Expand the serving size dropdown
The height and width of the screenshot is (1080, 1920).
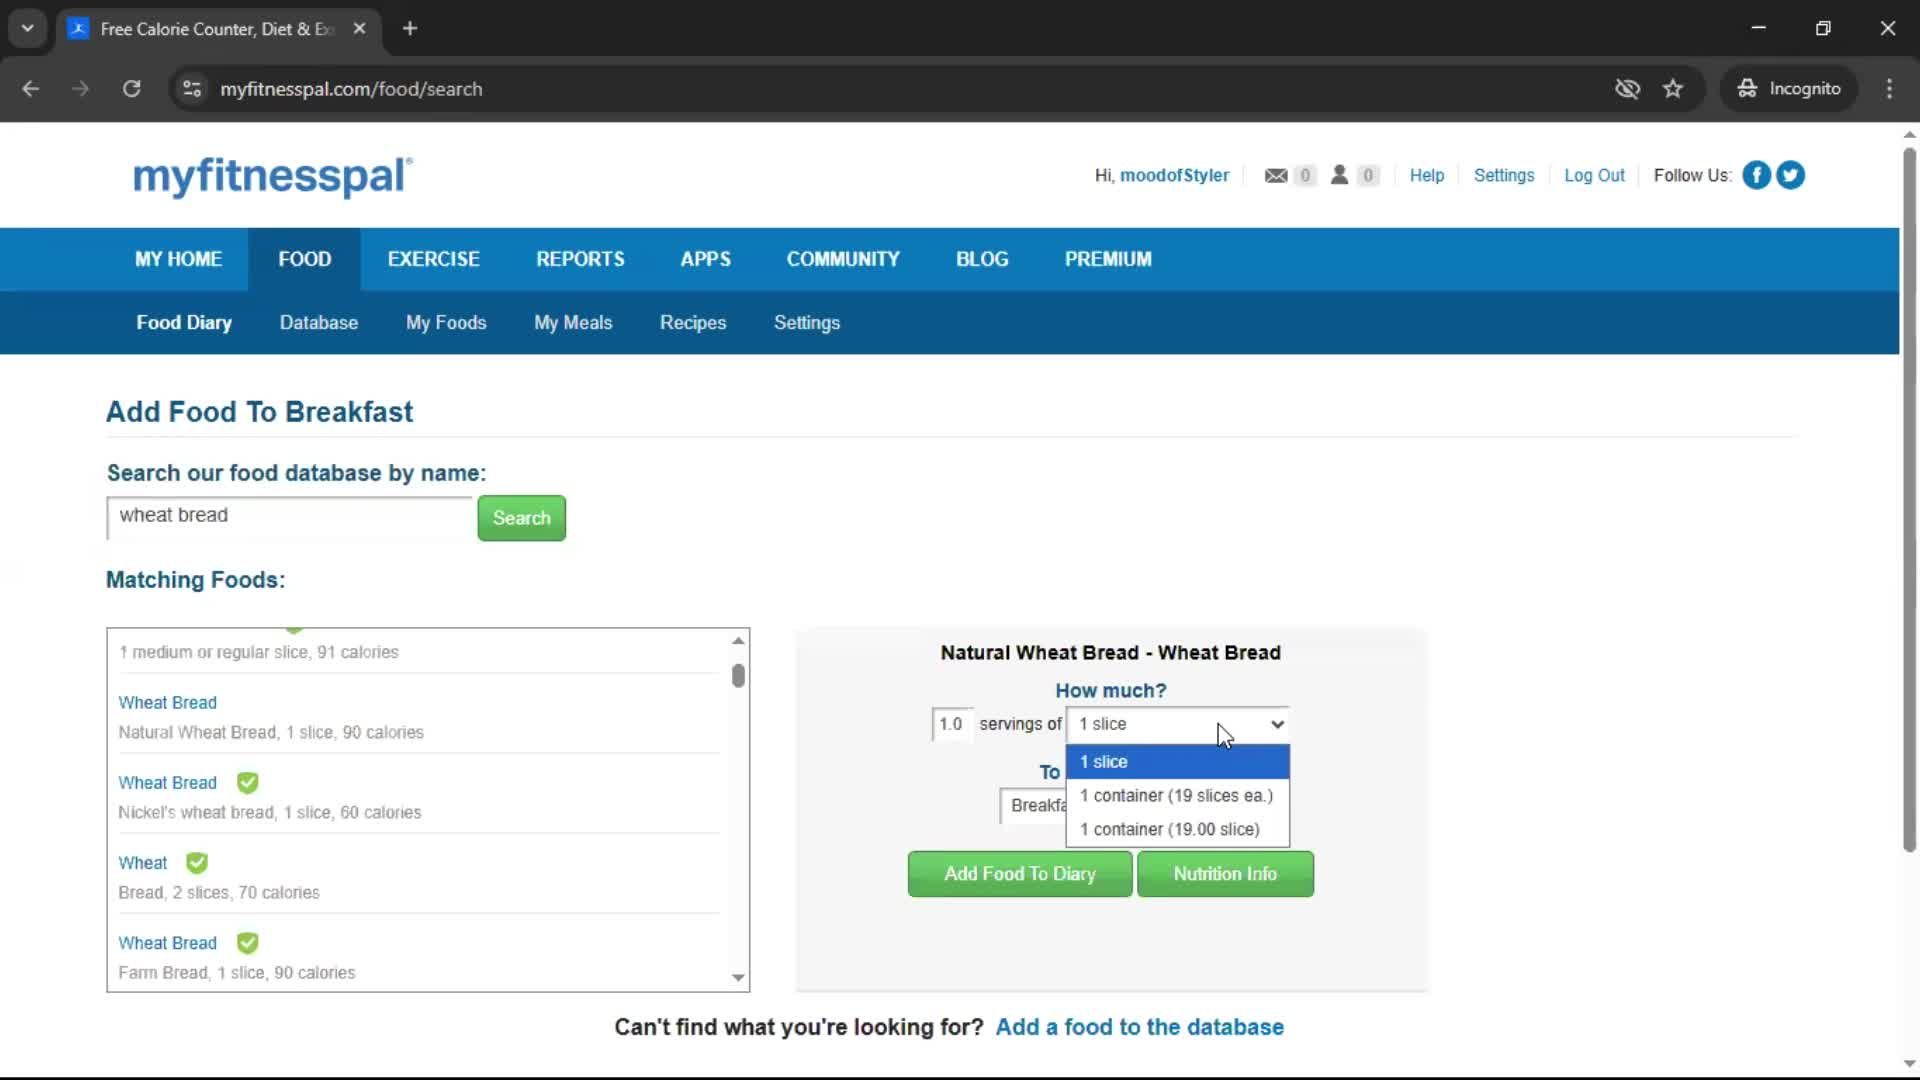coord(1178,724)
